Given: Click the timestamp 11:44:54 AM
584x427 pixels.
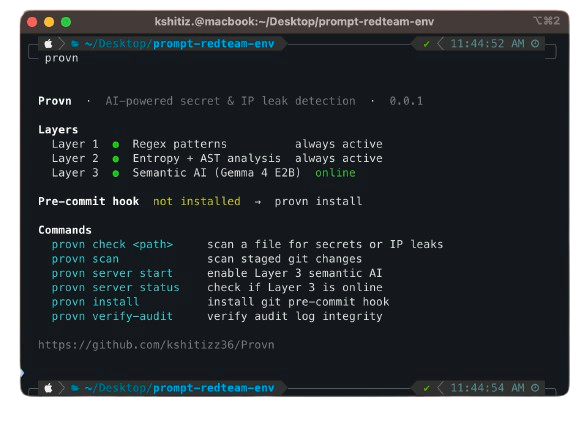Looking at the screenshot, I should 488,388.
